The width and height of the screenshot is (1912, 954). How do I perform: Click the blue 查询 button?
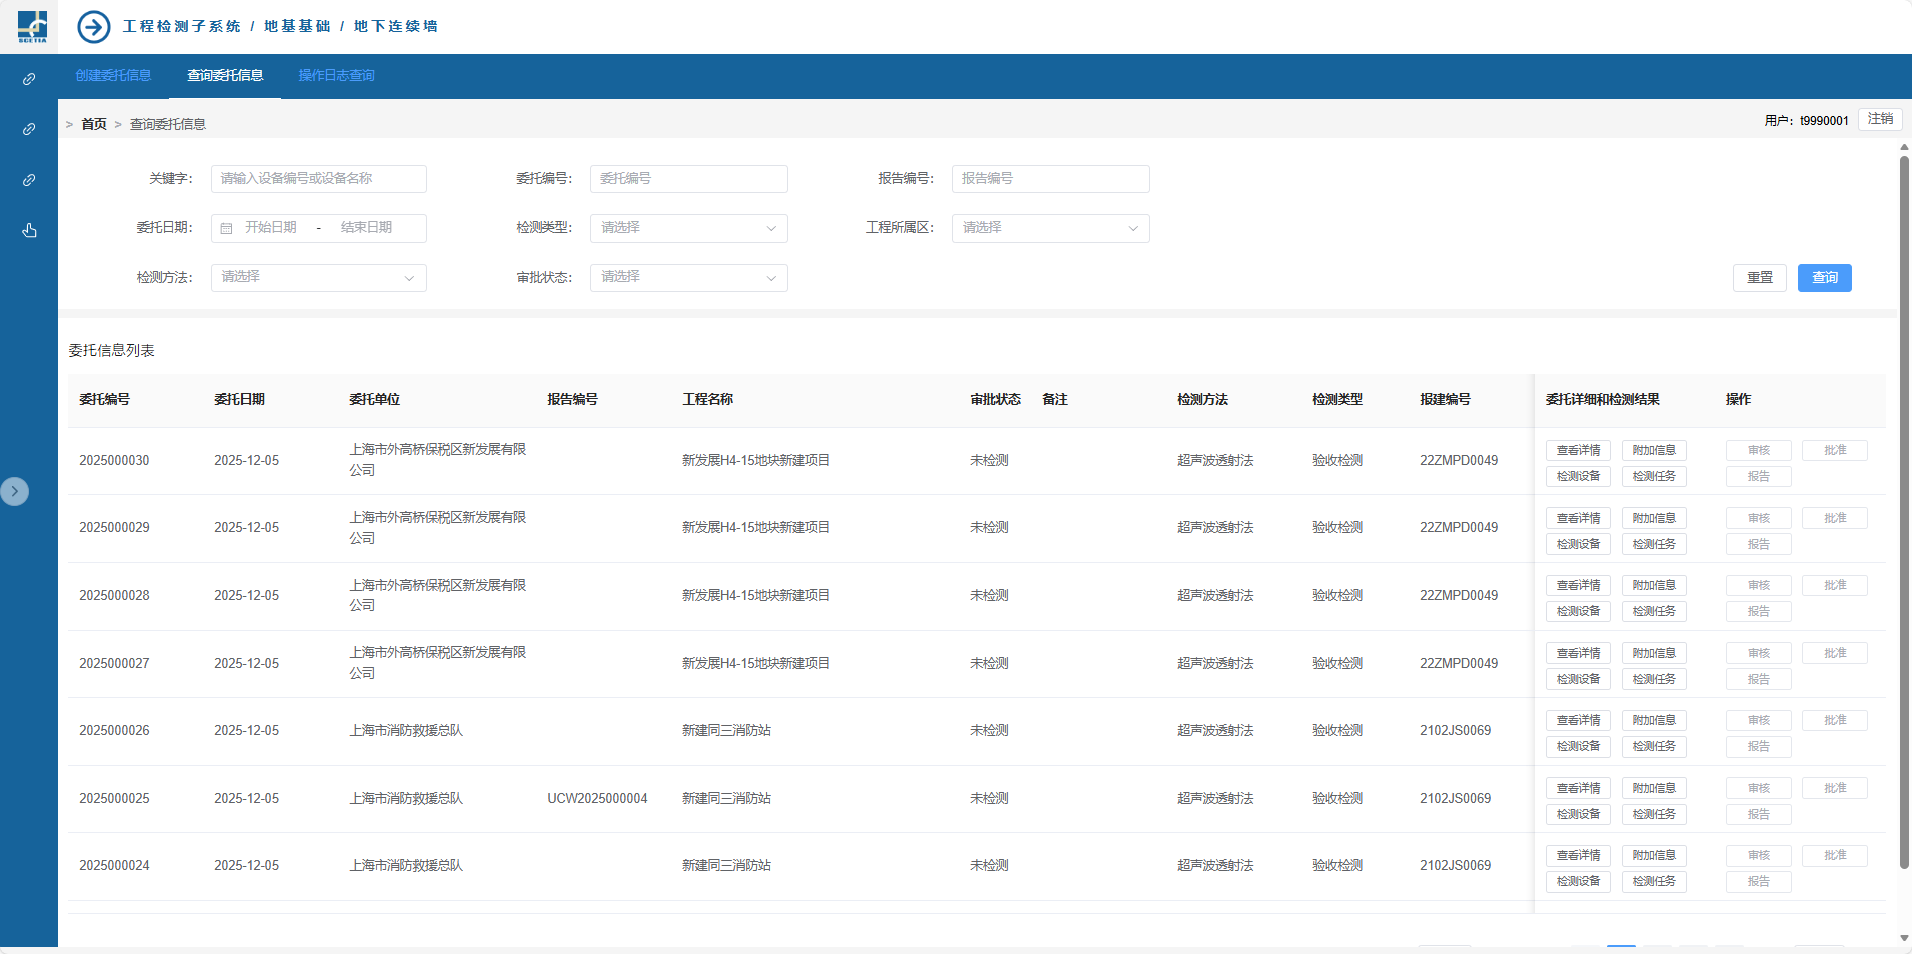(x=1824, y=278)
